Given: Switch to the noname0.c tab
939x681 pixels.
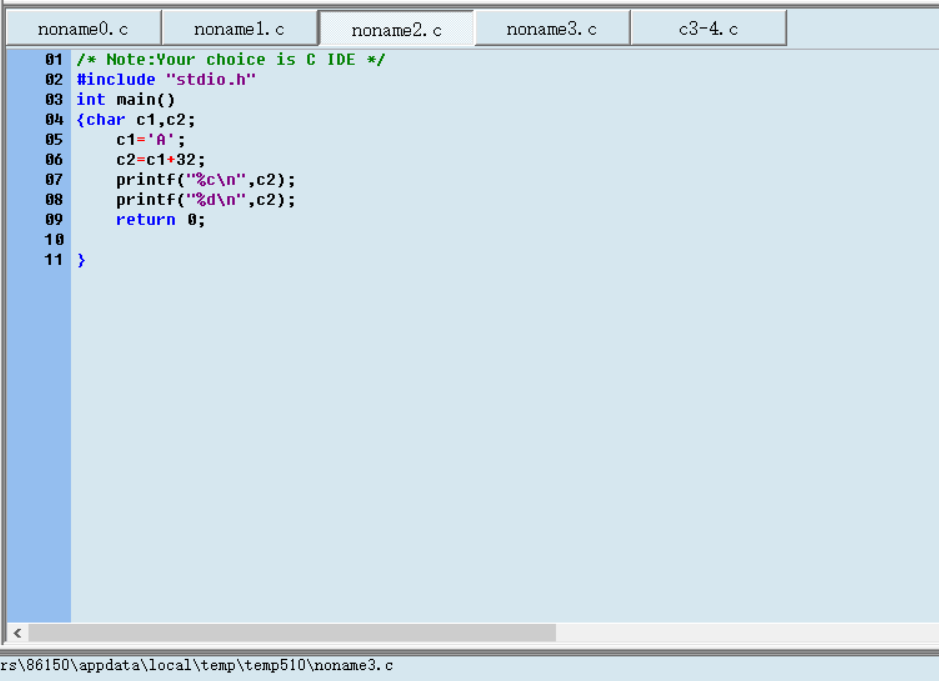Looking at the screenshot, I should (x=83, y=28).
